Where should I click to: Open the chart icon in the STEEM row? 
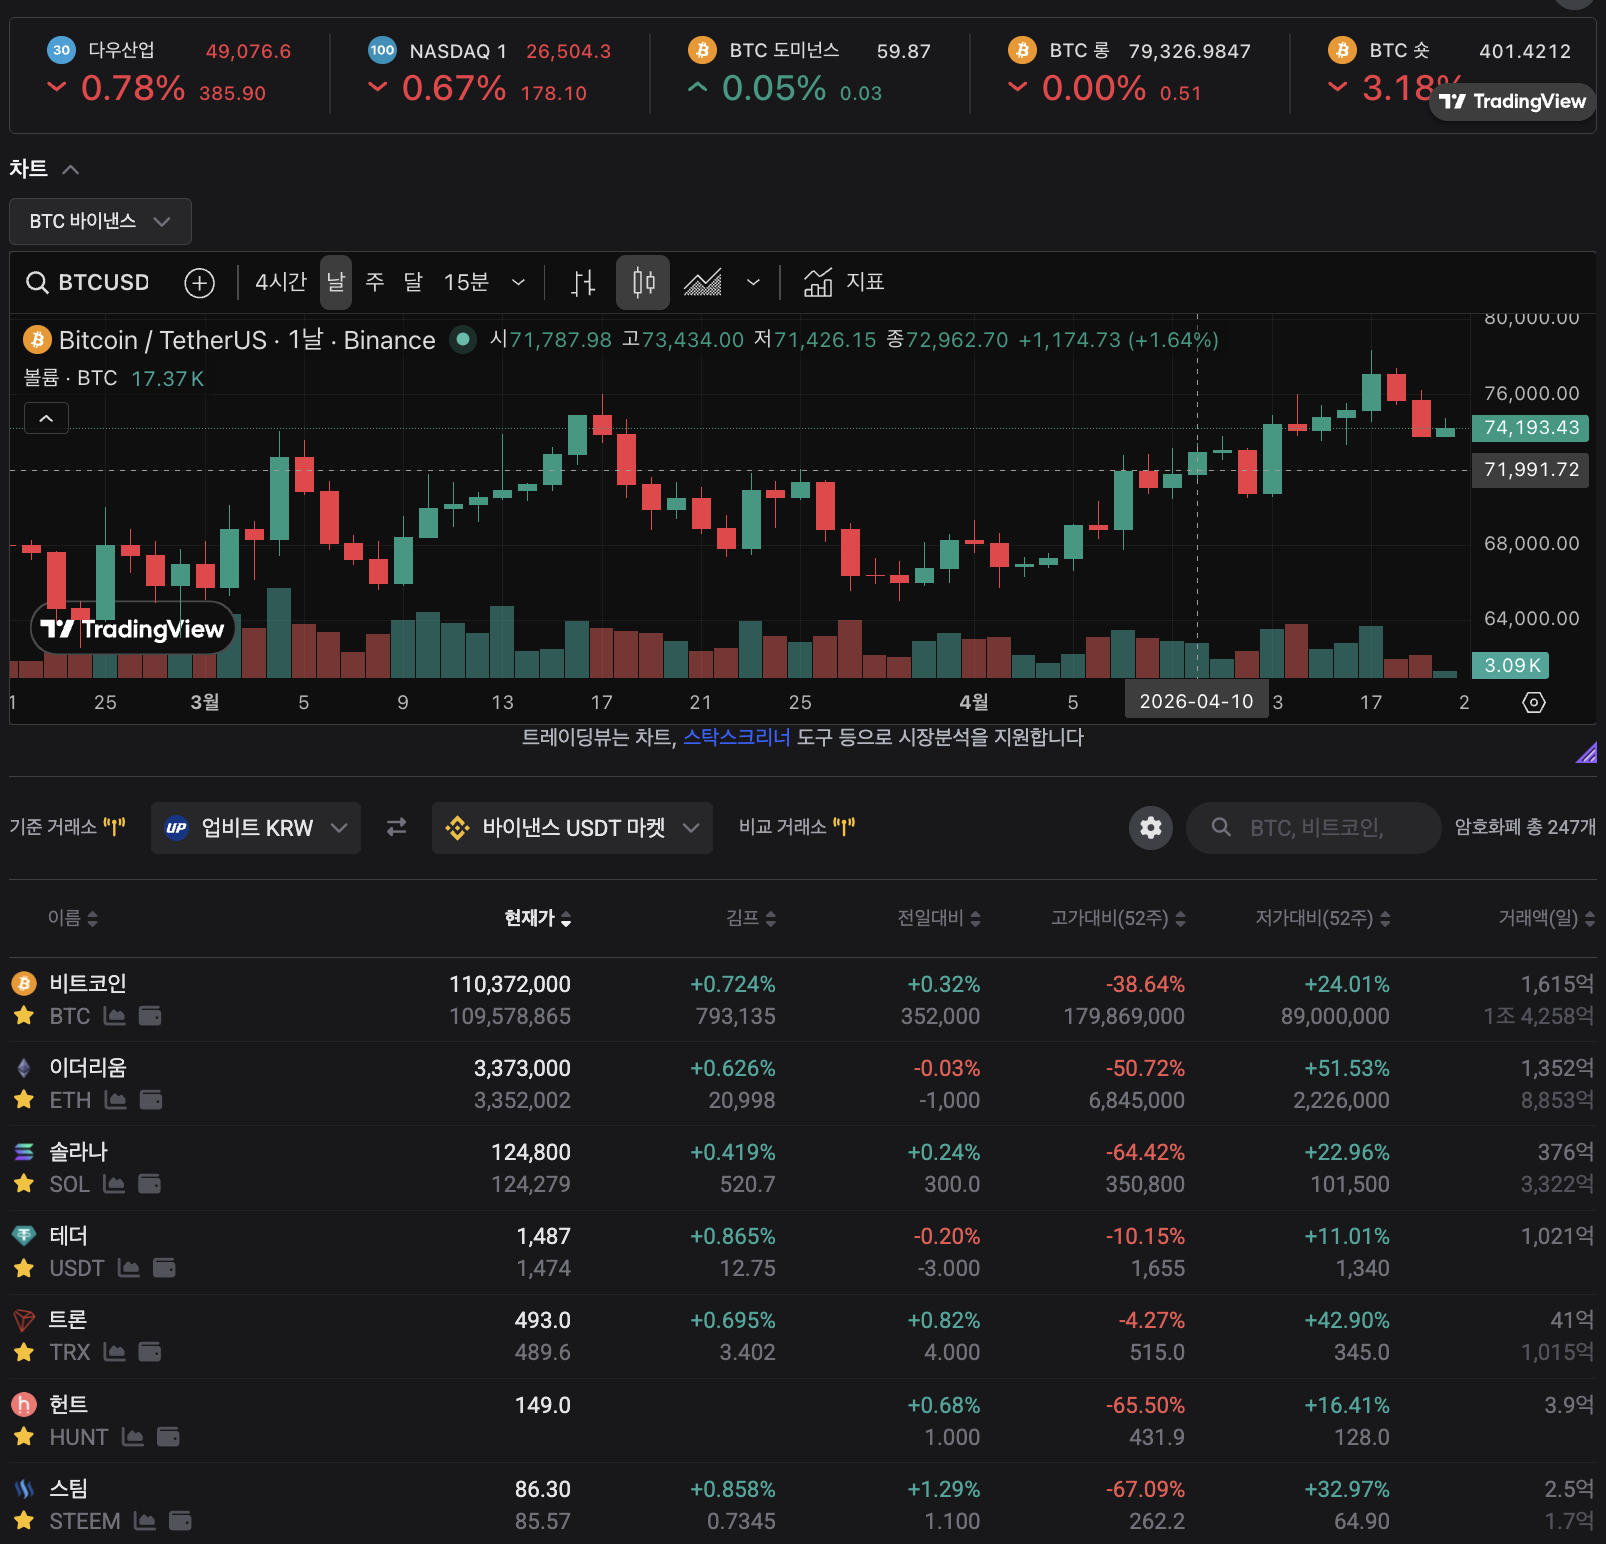[x=145, y=1521]
